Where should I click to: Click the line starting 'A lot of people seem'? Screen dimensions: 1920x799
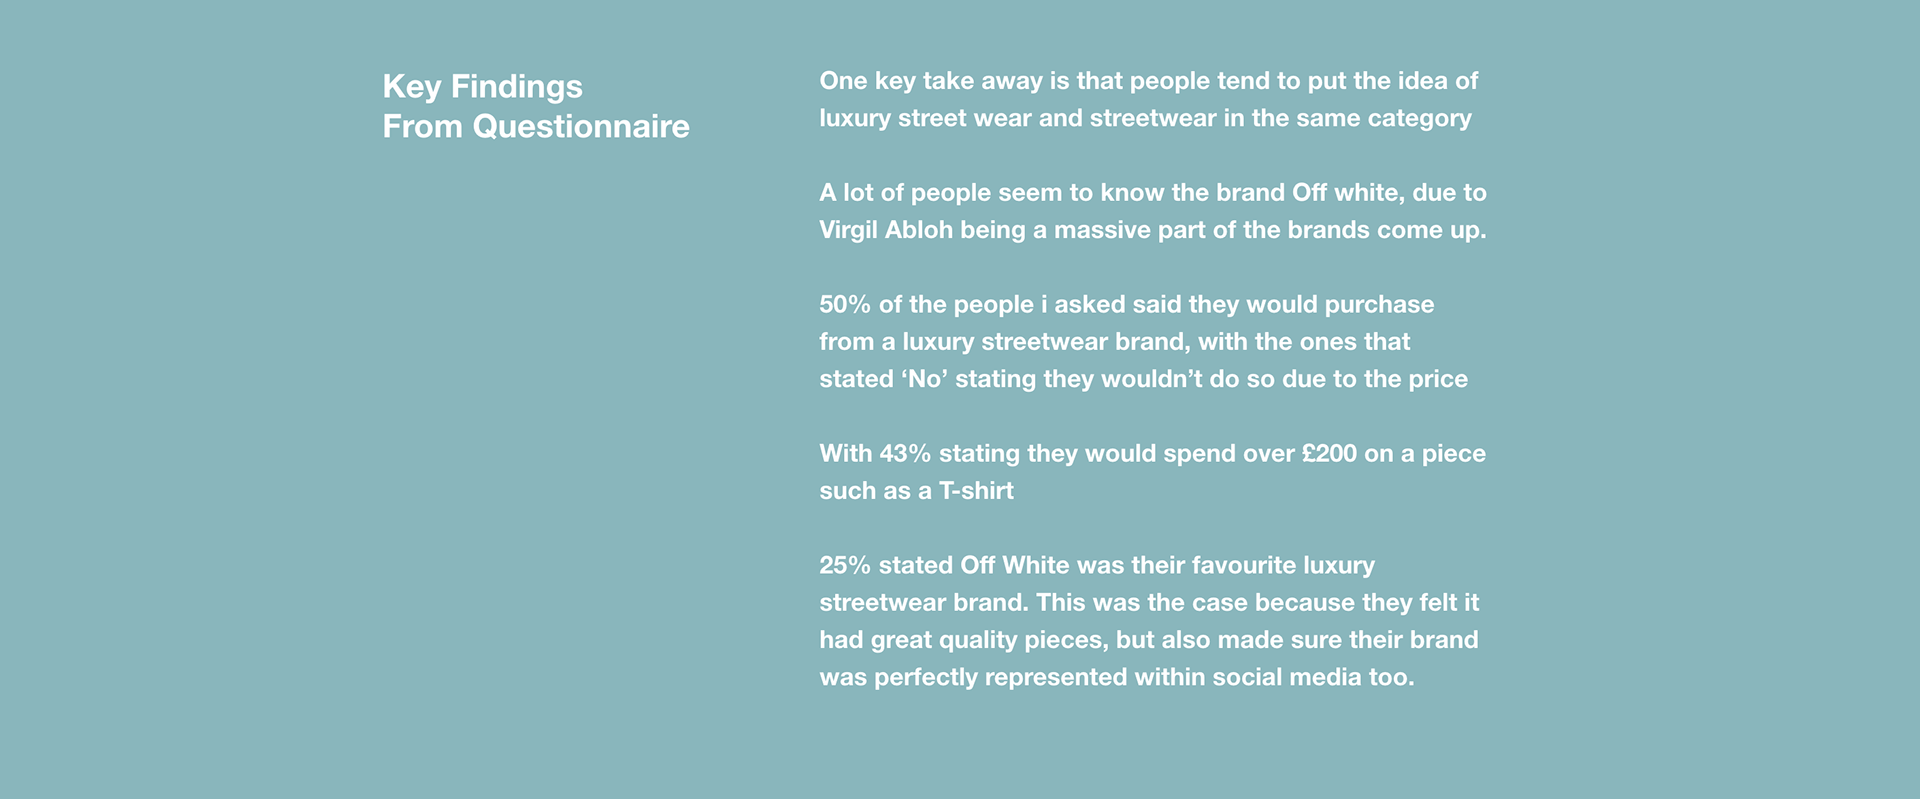click(1153, 192)
